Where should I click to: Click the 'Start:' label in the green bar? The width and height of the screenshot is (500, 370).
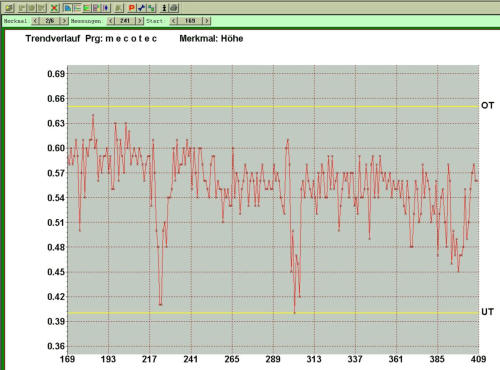[156, 21]
